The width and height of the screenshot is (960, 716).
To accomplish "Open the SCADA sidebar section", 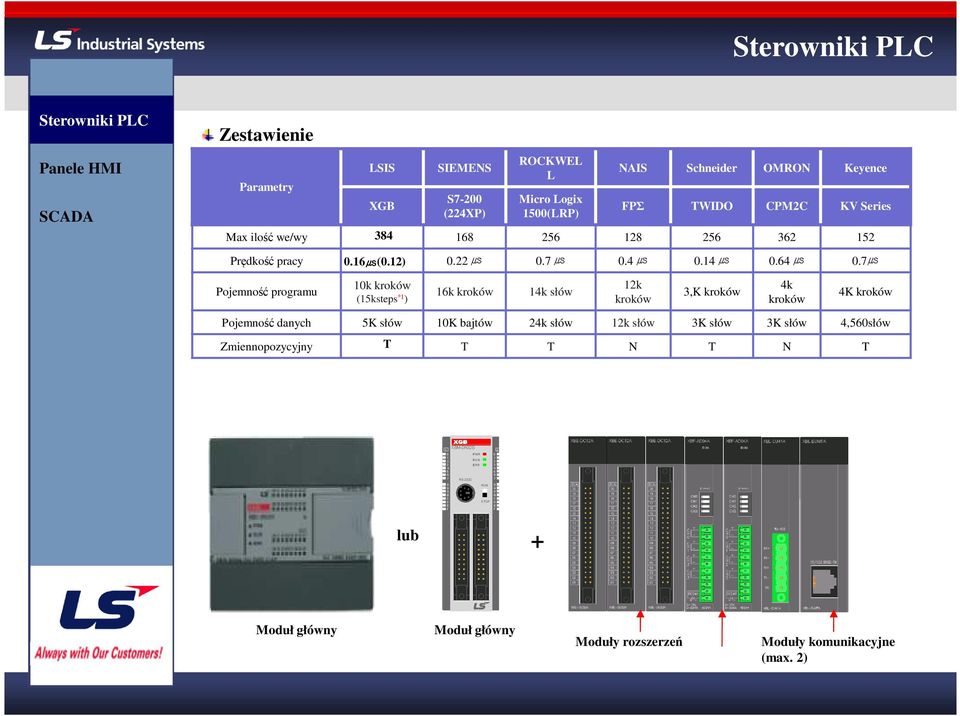I will [66, 216].
